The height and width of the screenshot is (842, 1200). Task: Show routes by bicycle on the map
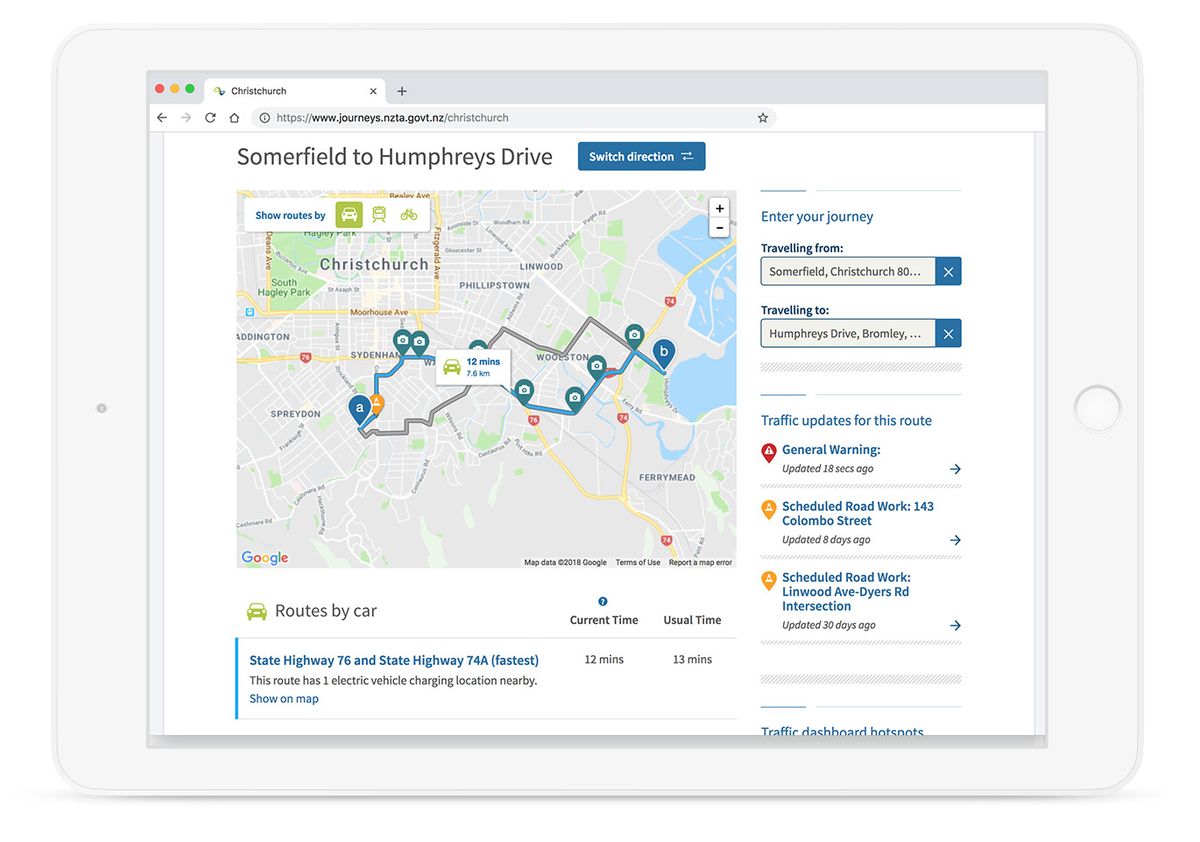(409, 214)
